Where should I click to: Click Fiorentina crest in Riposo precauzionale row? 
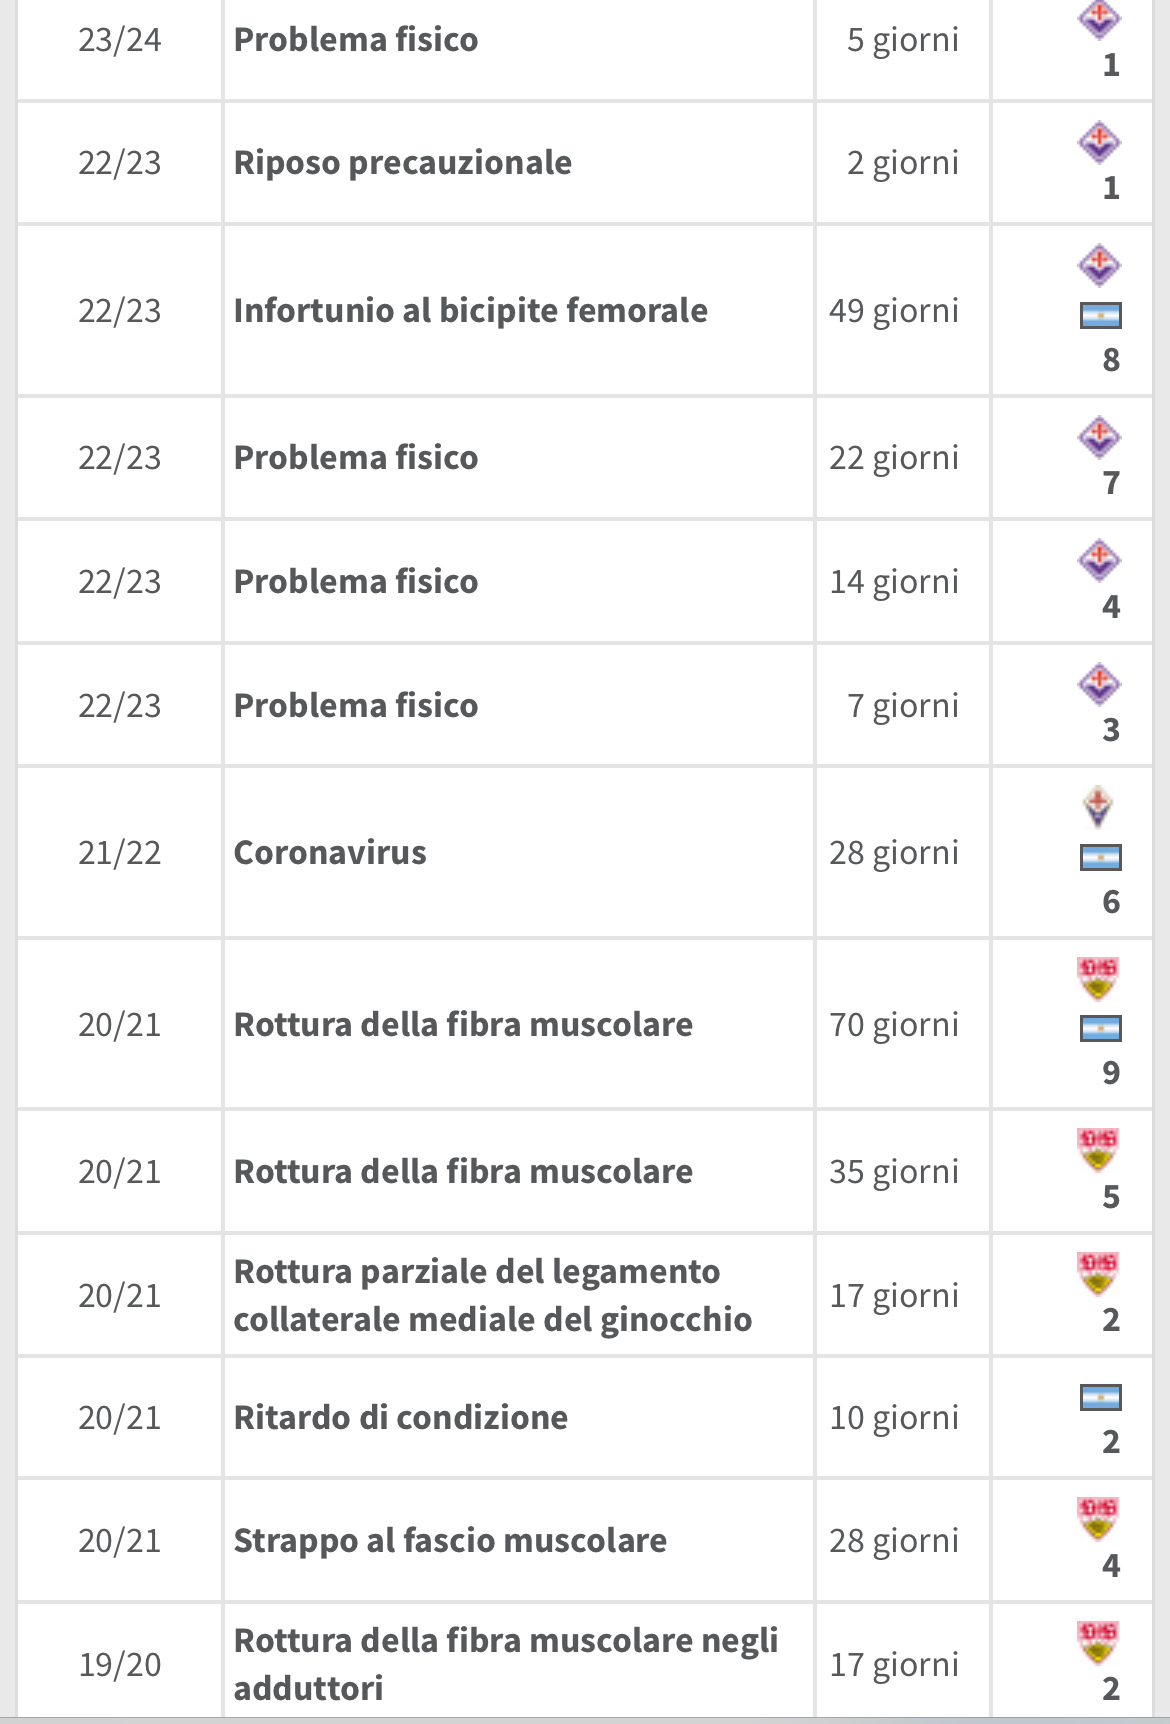[1099, 142]
